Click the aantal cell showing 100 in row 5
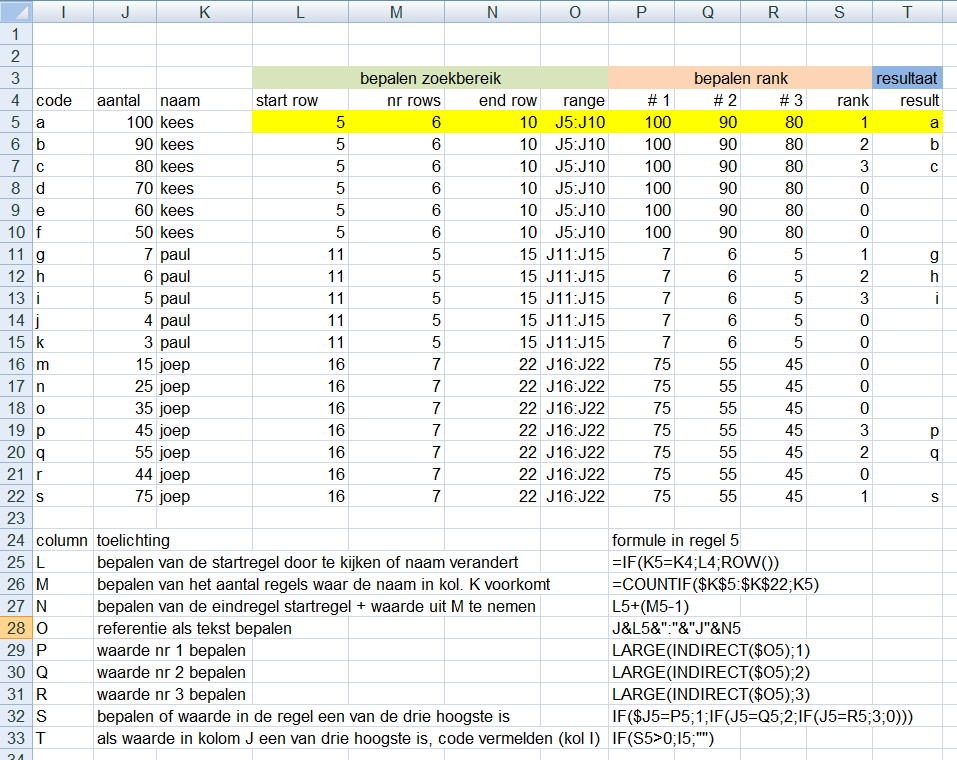 click(x=125, y=122)
